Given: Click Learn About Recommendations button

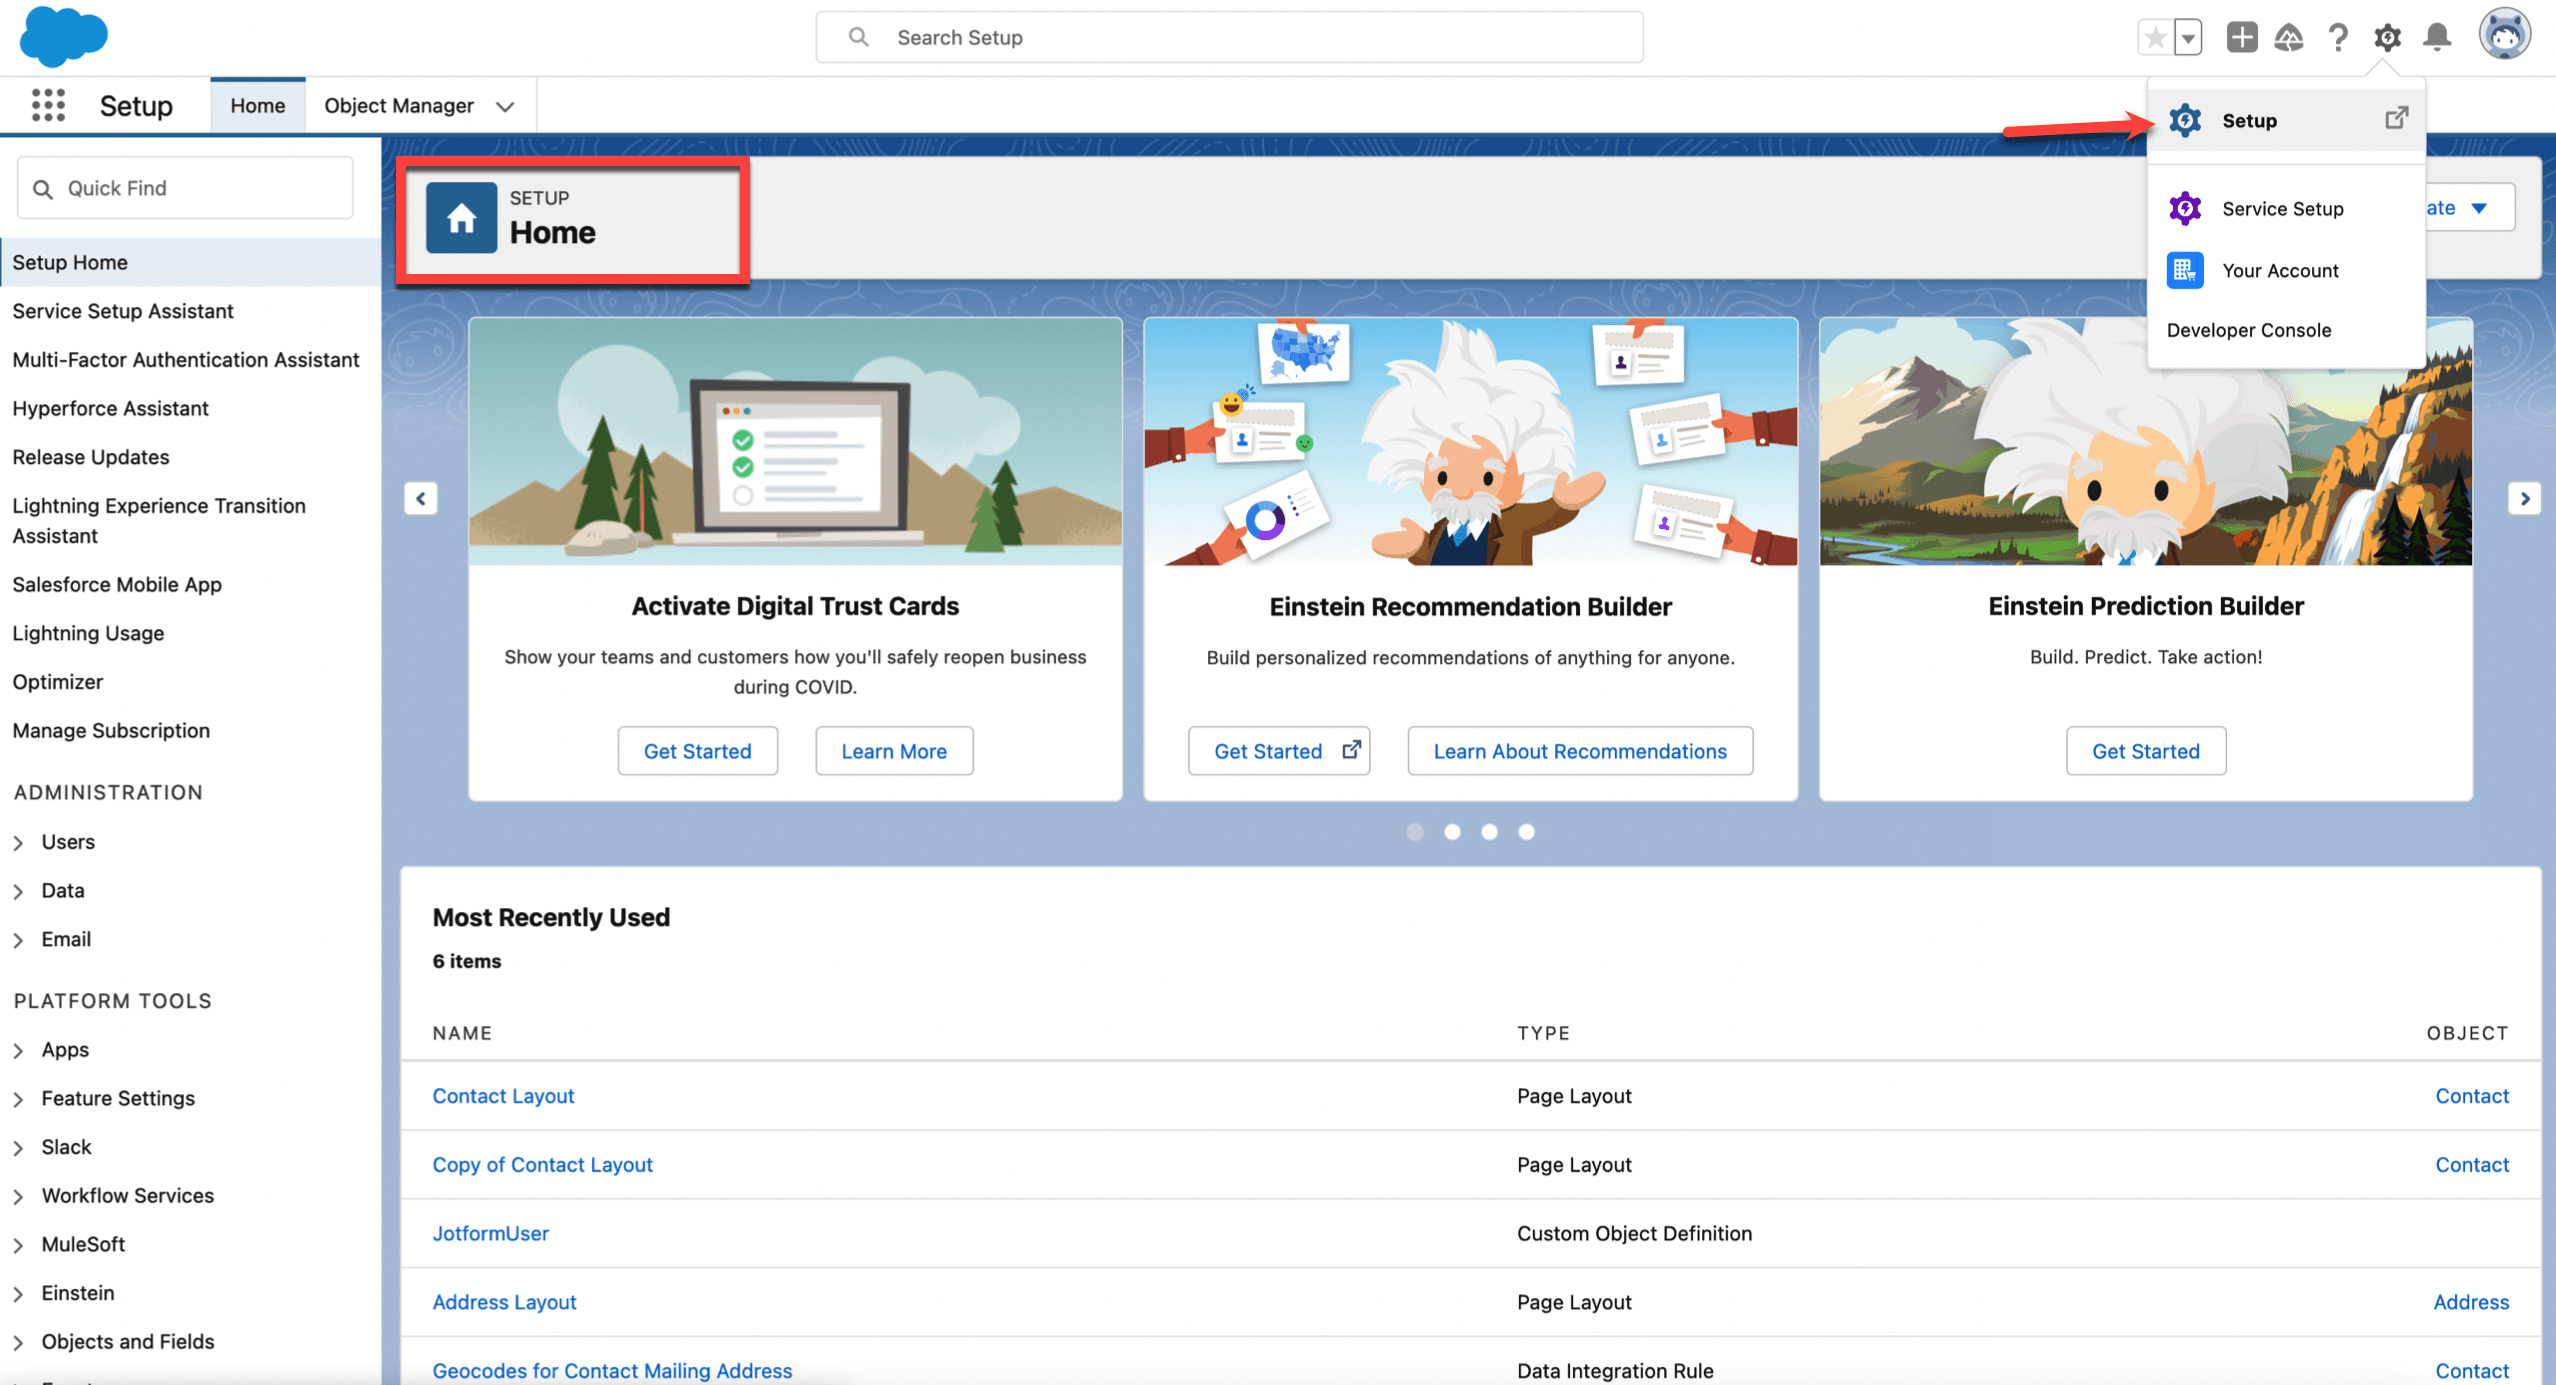Looking at the screenshot, I should [1579, 751].
